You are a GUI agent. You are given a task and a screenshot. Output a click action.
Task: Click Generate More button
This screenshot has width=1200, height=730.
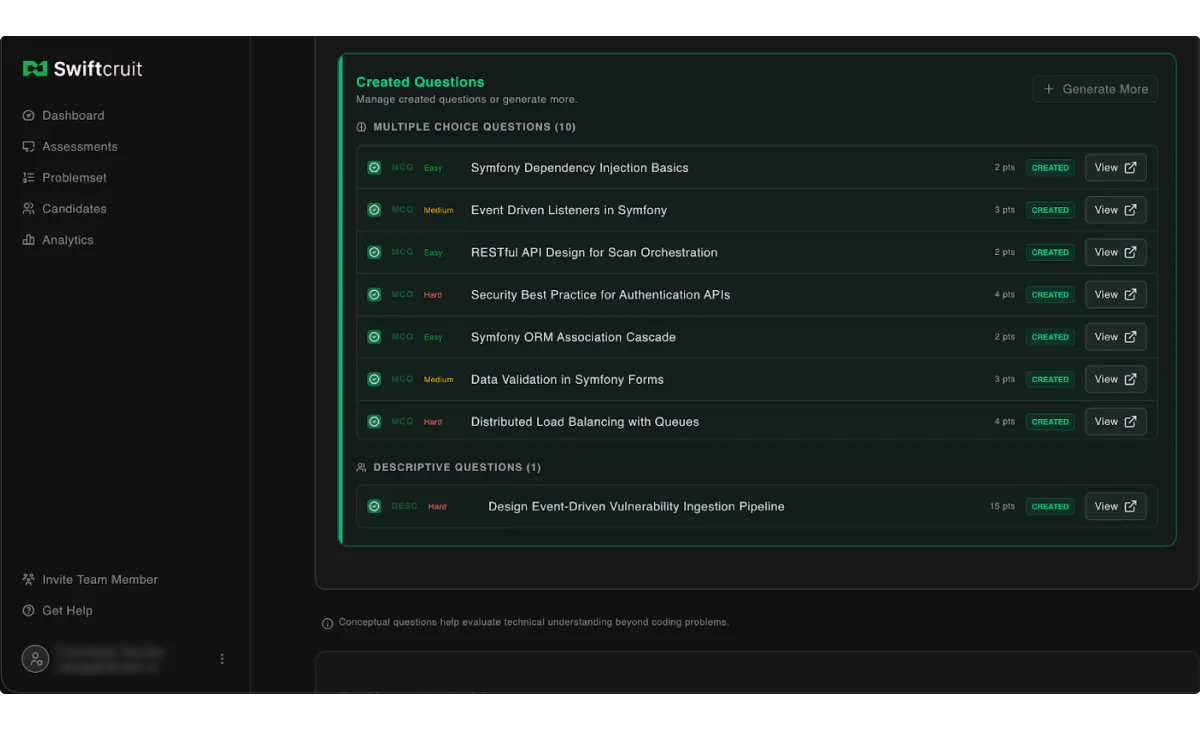pos(1095,89)
